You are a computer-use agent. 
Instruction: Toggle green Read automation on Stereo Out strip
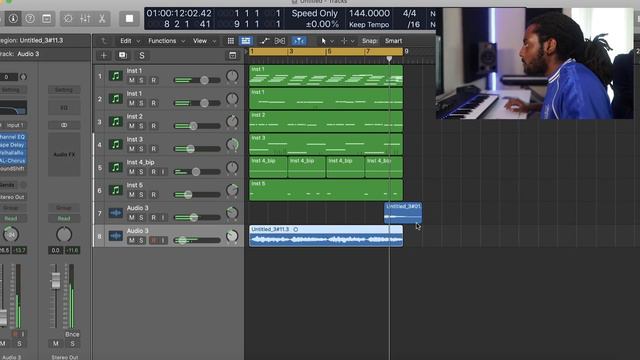(64, 218)
